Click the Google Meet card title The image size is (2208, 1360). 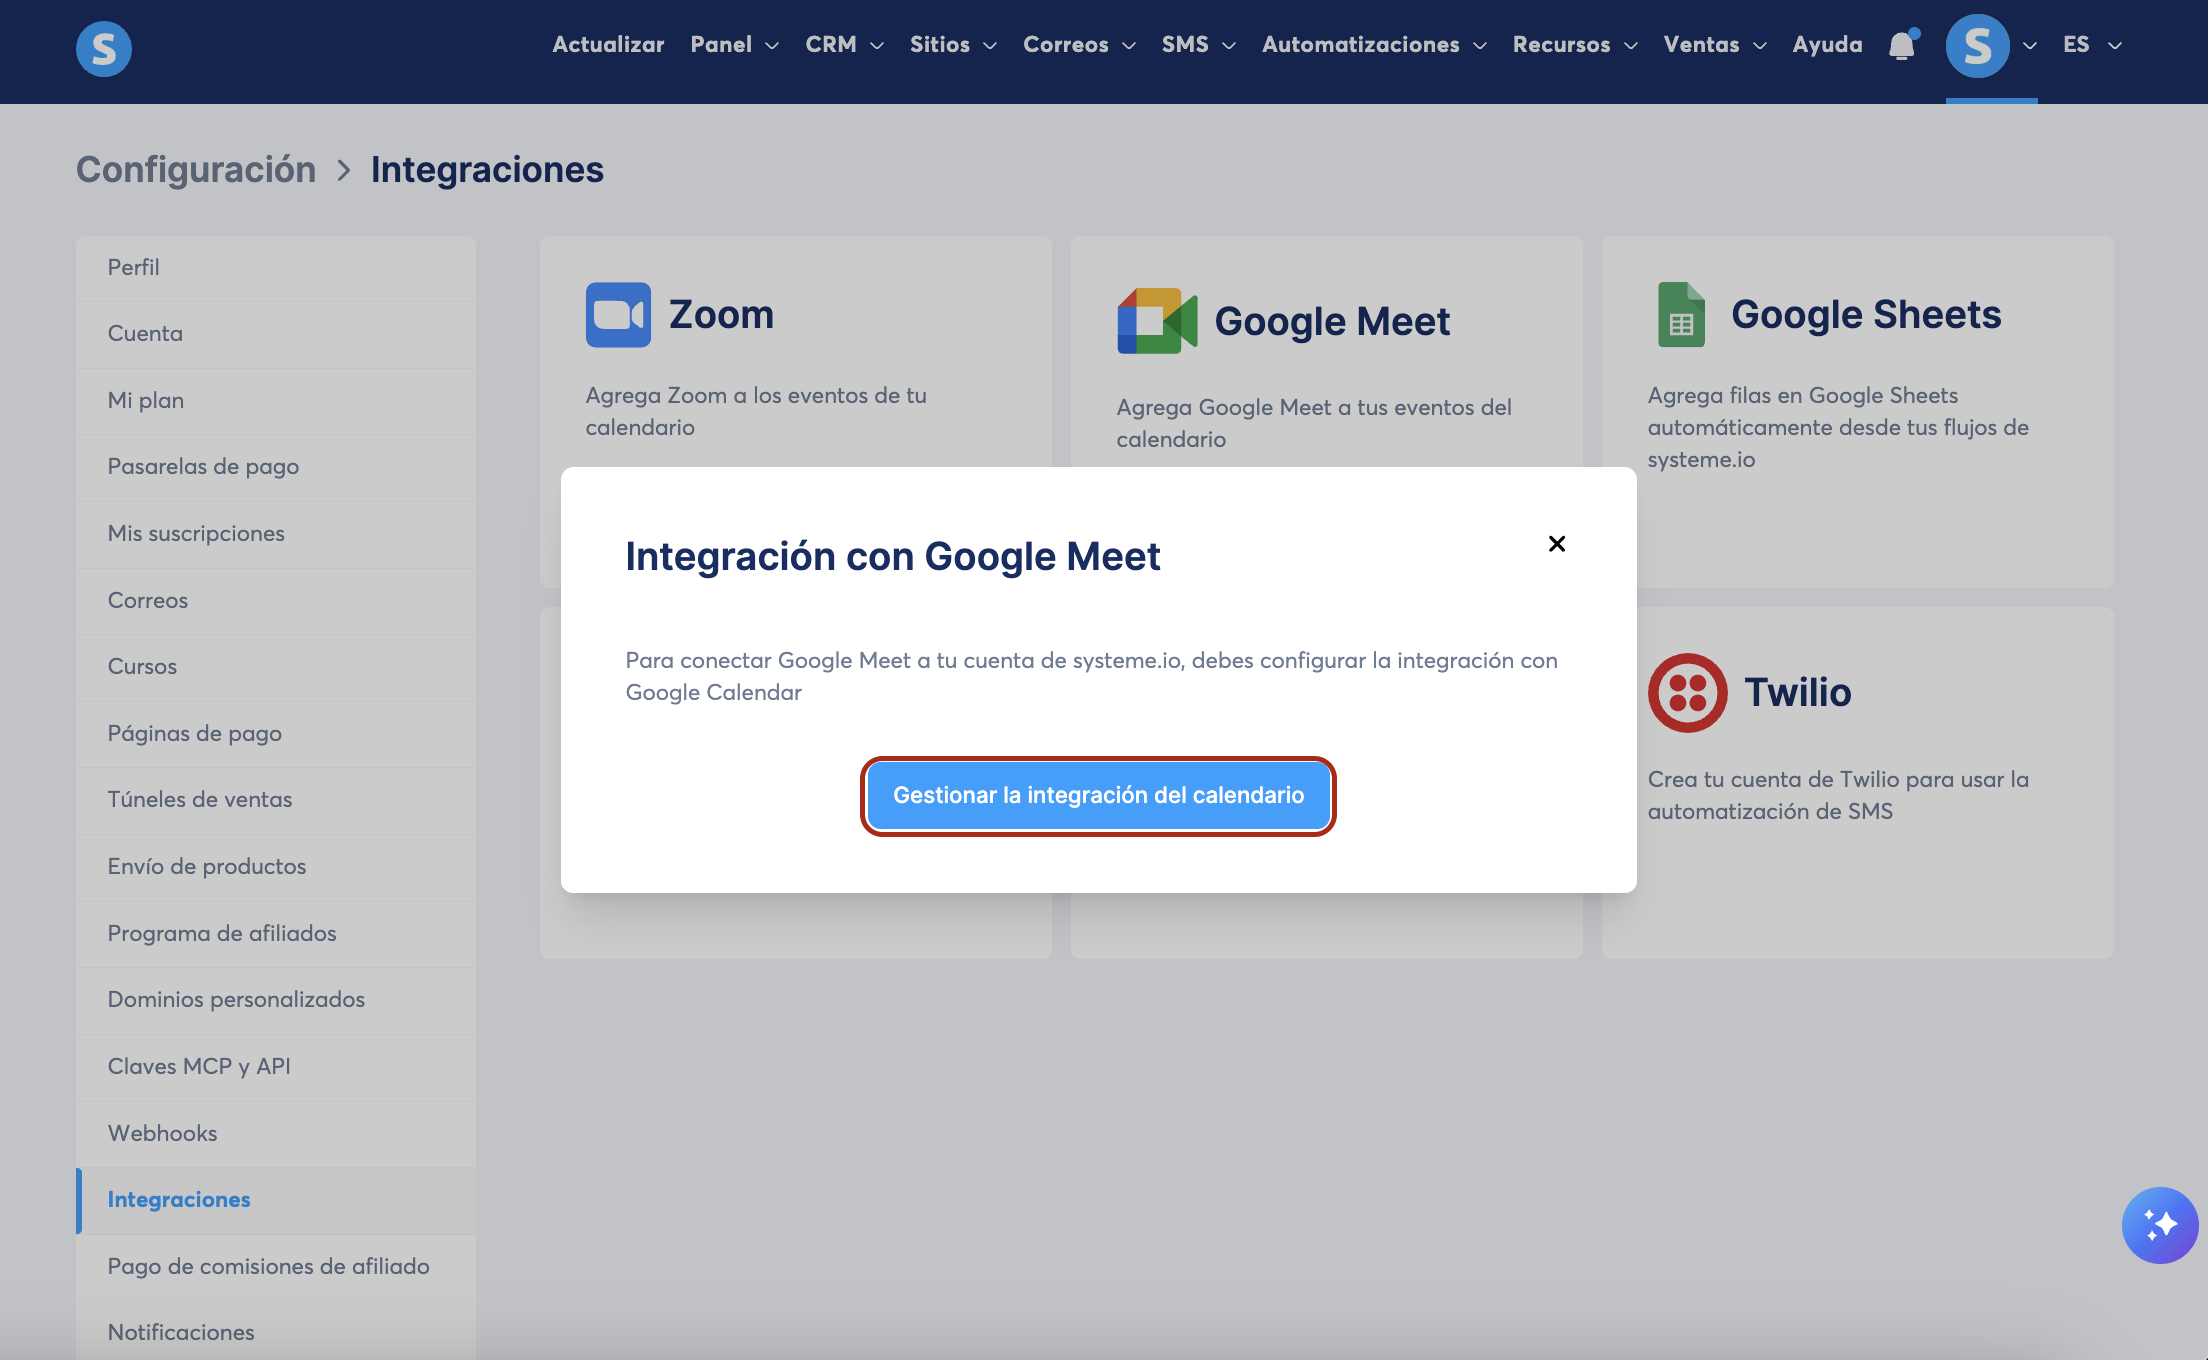pos(1332,322)
